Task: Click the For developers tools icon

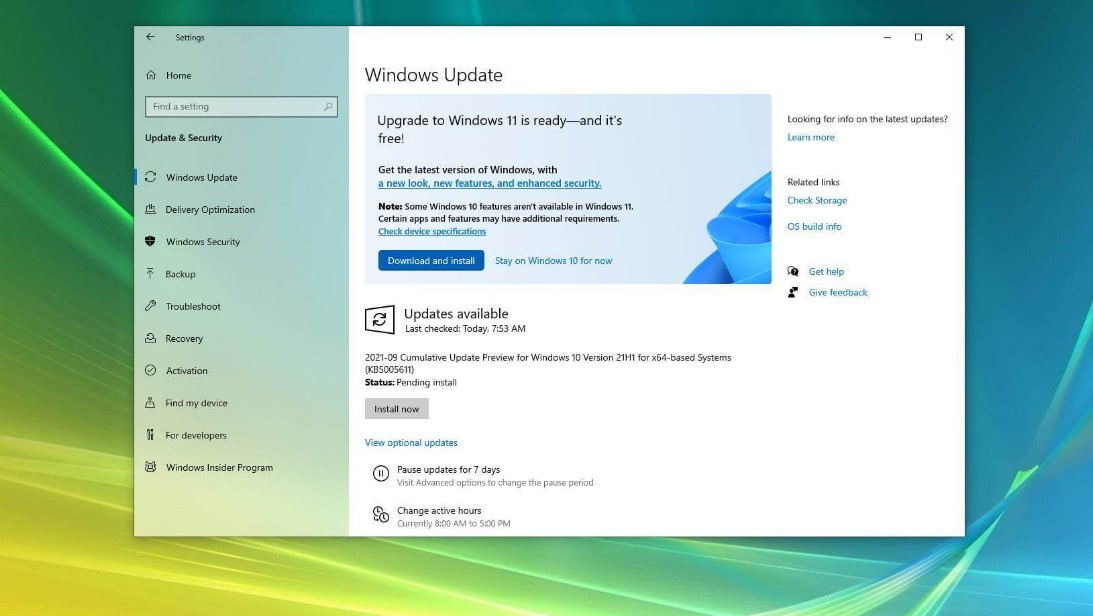Action: 151,435
